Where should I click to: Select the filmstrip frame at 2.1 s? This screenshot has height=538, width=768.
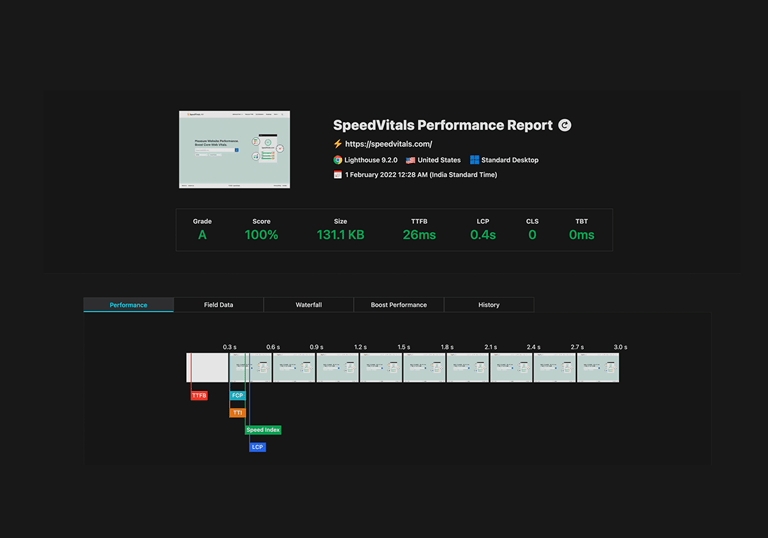click(x=511, y=367)
